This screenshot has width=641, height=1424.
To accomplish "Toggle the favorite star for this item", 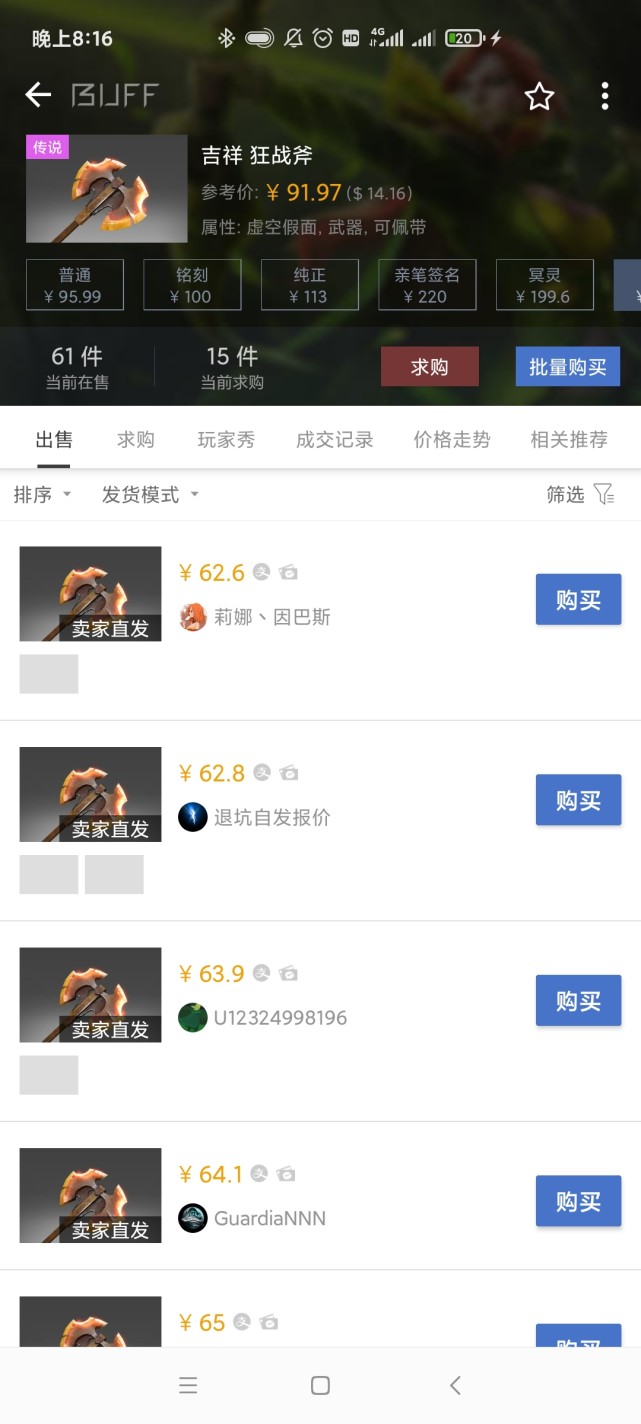I will pos(539,95).
